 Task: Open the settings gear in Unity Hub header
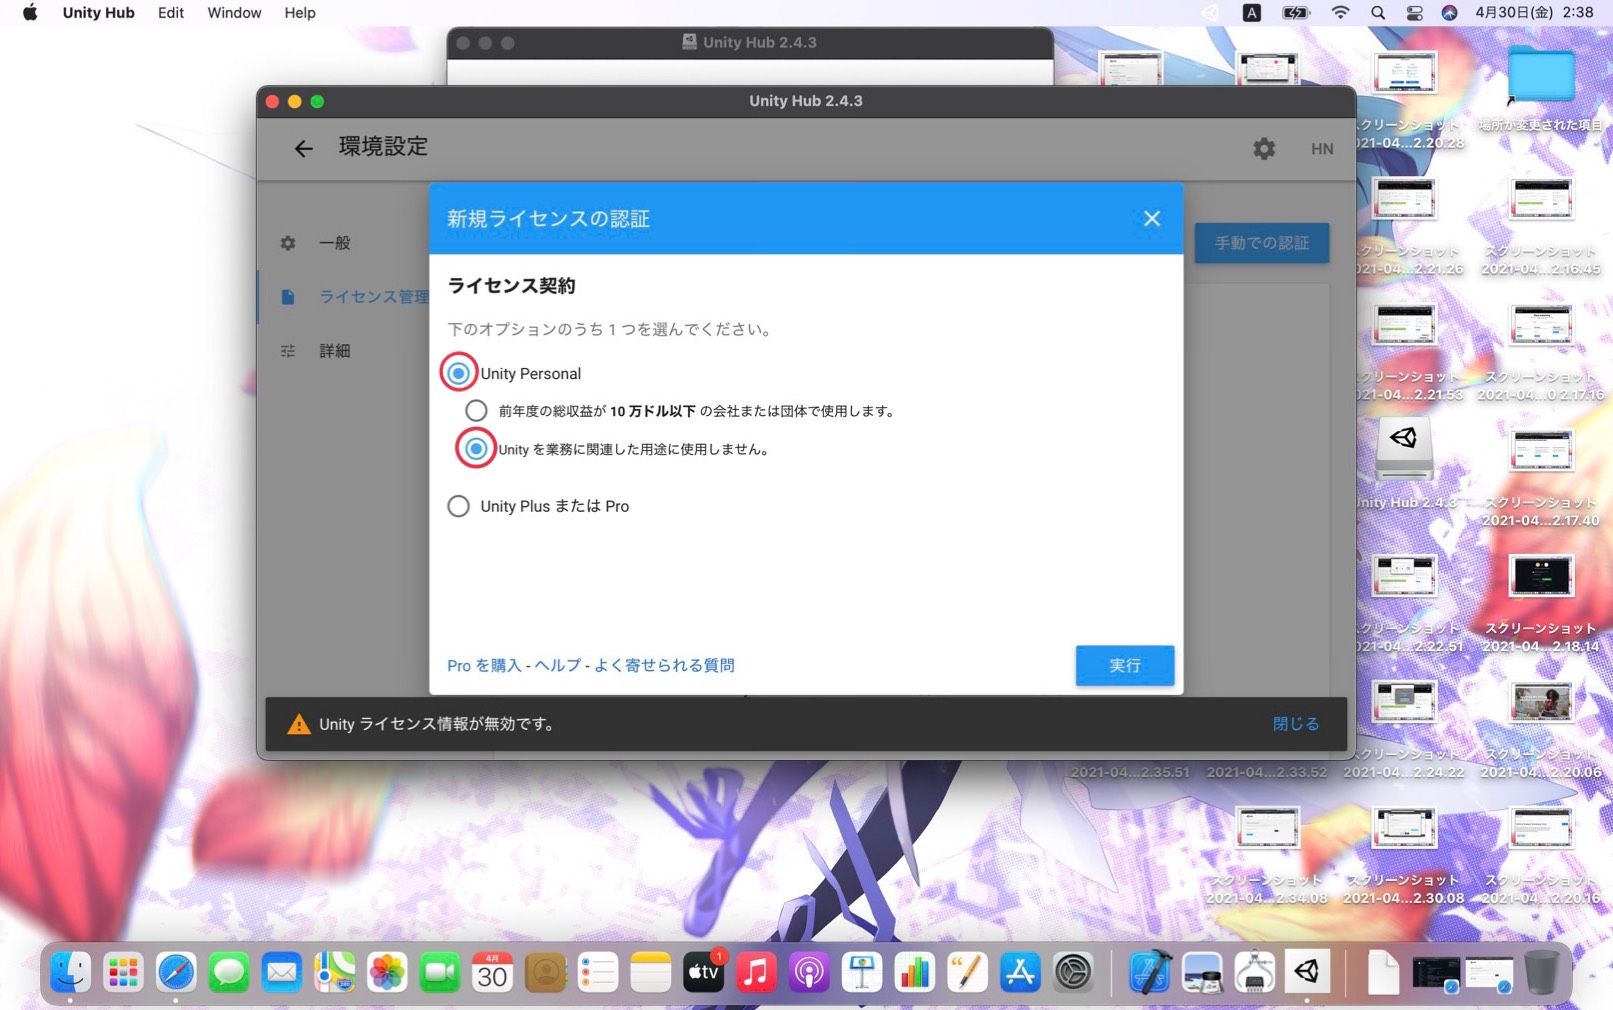(x=1264, y=148)
